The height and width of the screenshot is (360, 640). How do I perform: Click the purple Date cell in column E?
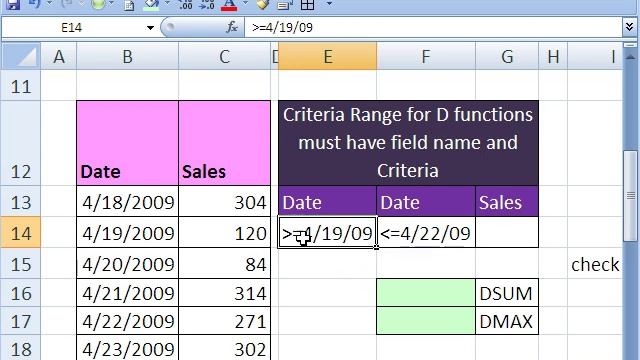pos(327,202)
